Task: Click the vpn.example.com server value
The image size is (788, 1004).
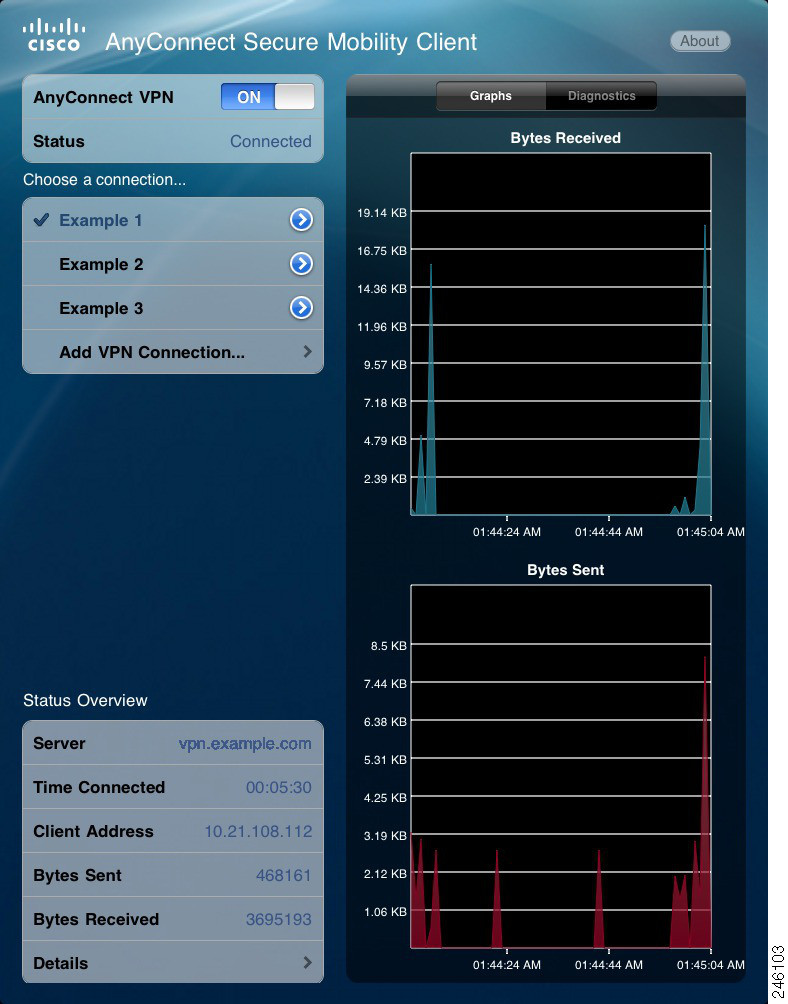Action: click(245, 744)
